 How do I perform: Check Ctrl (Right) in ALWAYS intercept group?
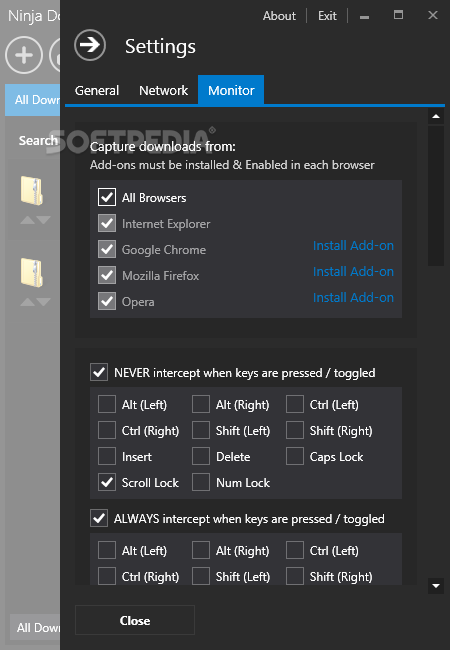pos(107,576)
